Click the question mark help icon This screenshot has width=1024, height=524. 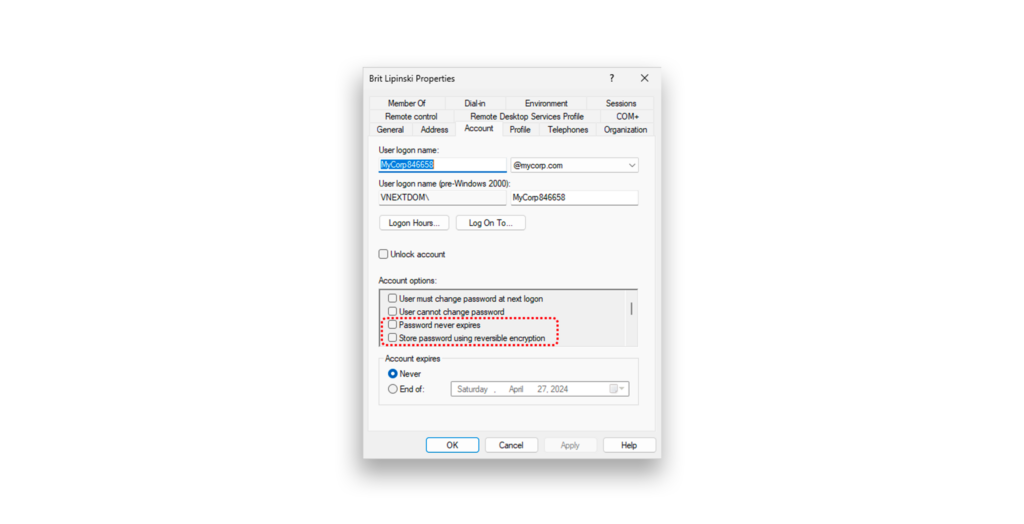coord(611,78)
